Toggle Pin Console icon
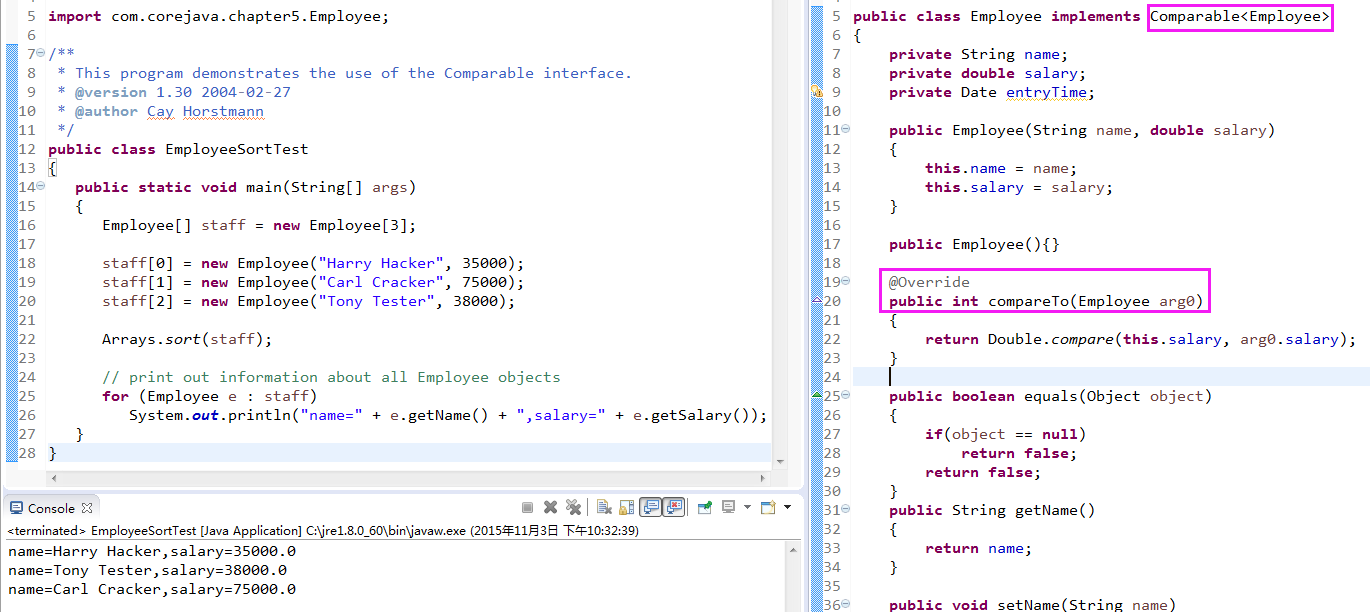 pyautogui.click(x=705, y=507)
